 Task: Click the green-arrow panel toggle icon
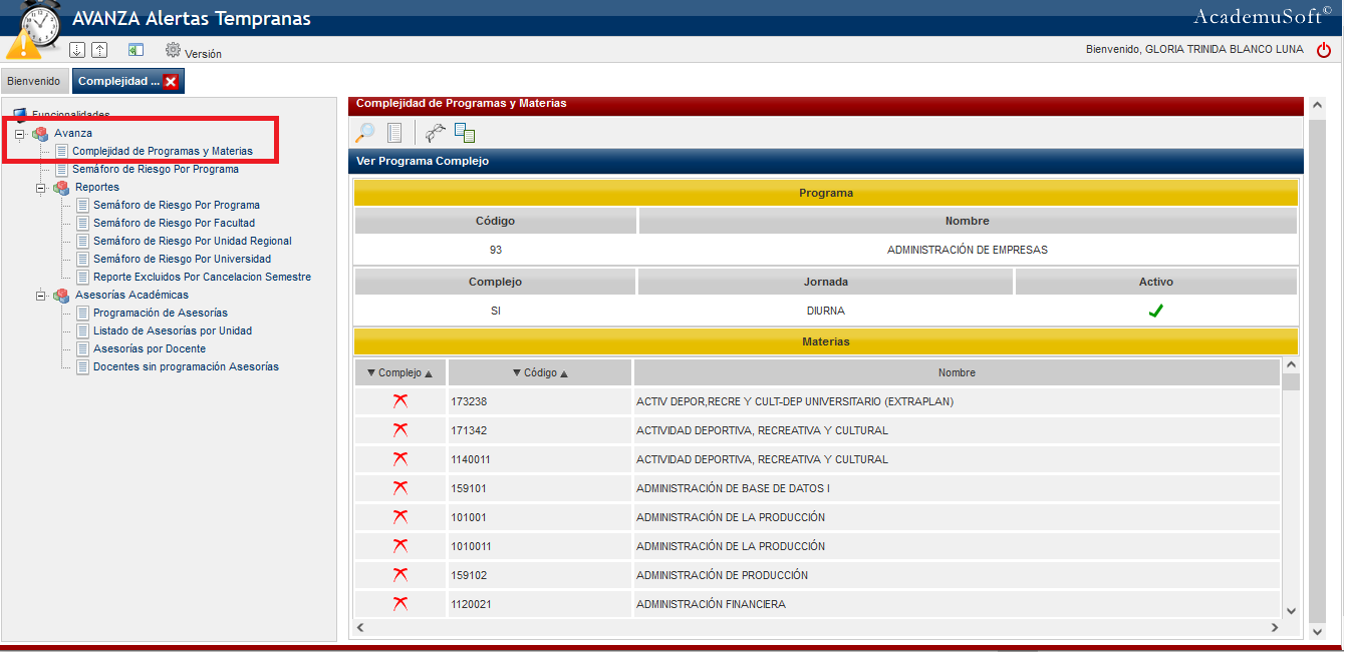click(136, 51)
